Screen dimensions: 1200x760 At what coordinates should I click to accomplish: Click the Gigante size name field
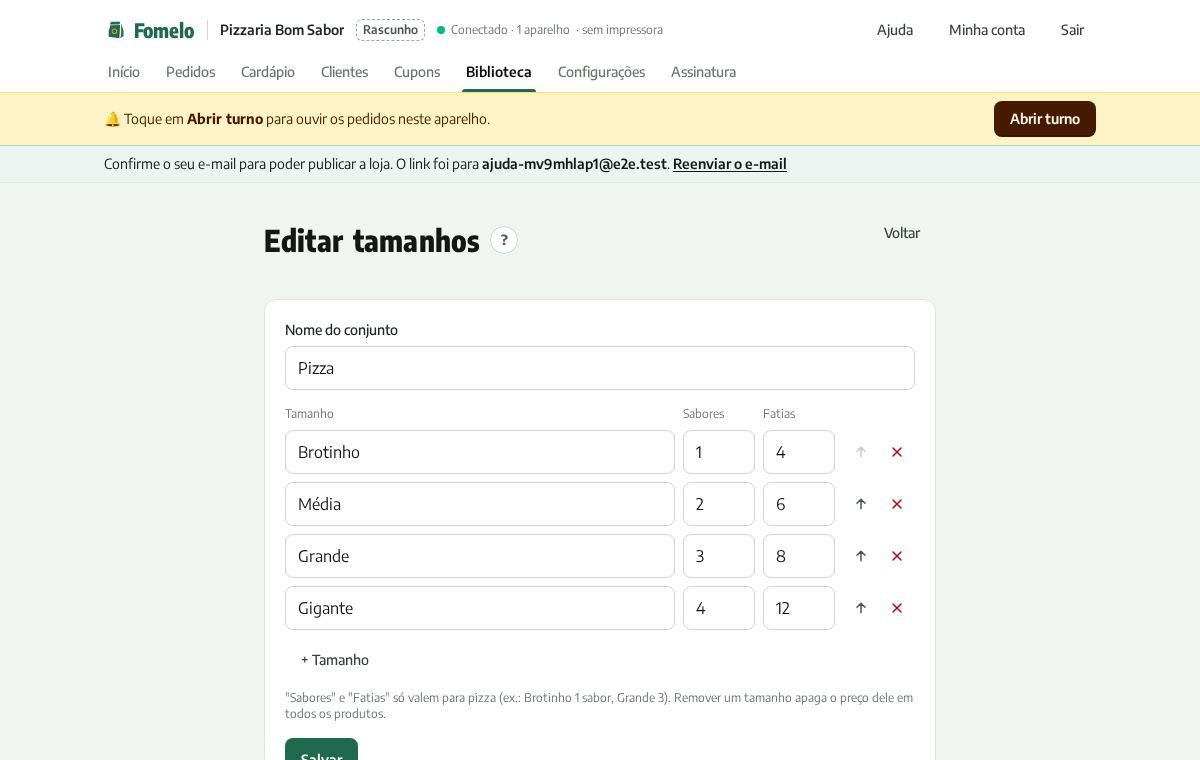(x=480, y=608)
